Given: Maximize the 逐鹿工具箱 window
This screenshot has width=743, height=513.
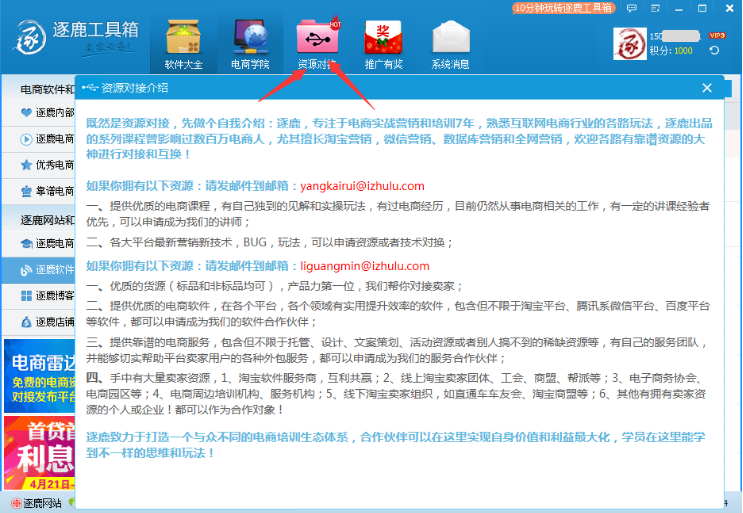Looking at the screenshot, I should (x=702, y=8).
